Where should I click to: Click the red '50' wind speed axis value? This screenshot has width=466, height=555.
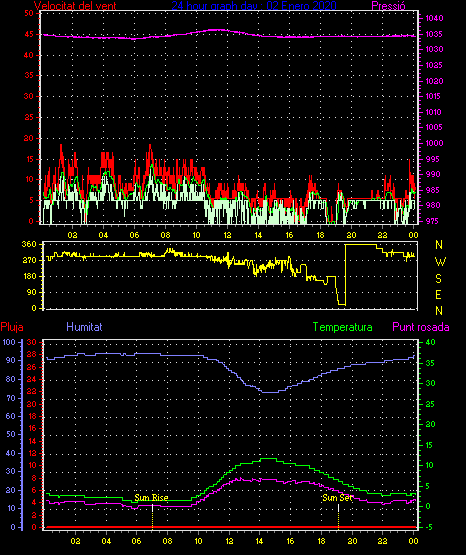click(x=29, y=13)
